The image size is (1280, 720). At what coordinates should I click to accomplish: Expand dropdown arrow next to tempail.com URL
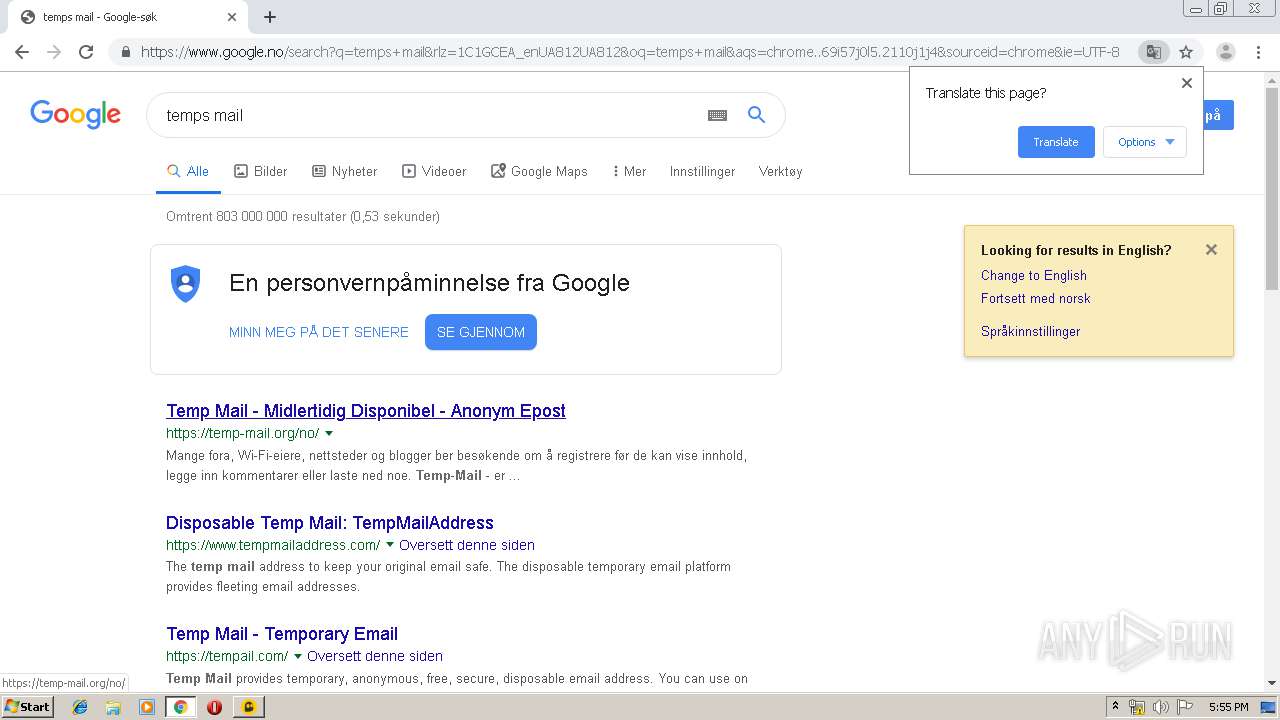tap(298, 657)
